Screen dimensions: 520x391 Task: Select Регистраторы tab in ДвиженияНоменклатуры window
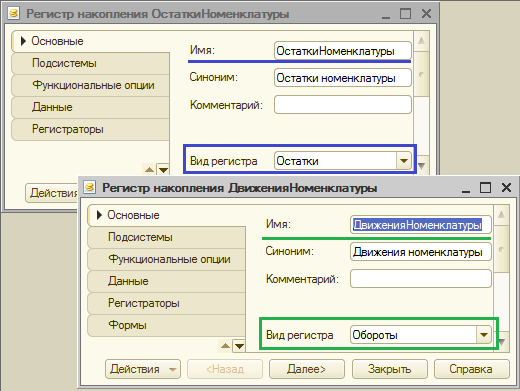tap(167, 303)
